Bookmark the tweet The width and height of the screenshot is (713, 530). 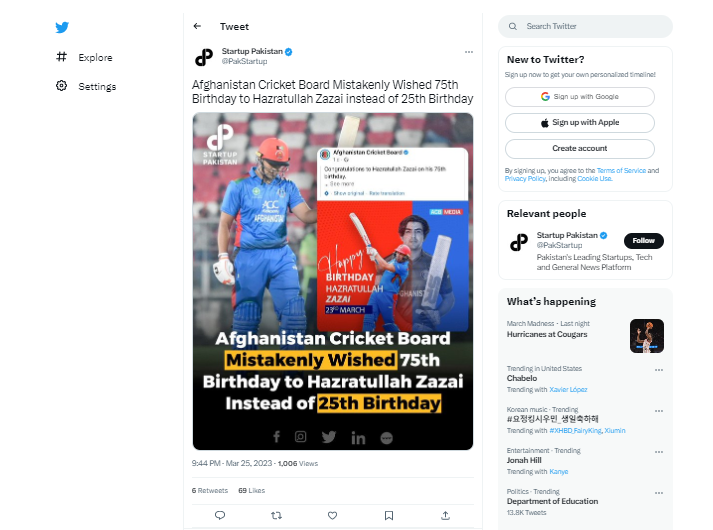pyautogui.click(x=389, y=515)
